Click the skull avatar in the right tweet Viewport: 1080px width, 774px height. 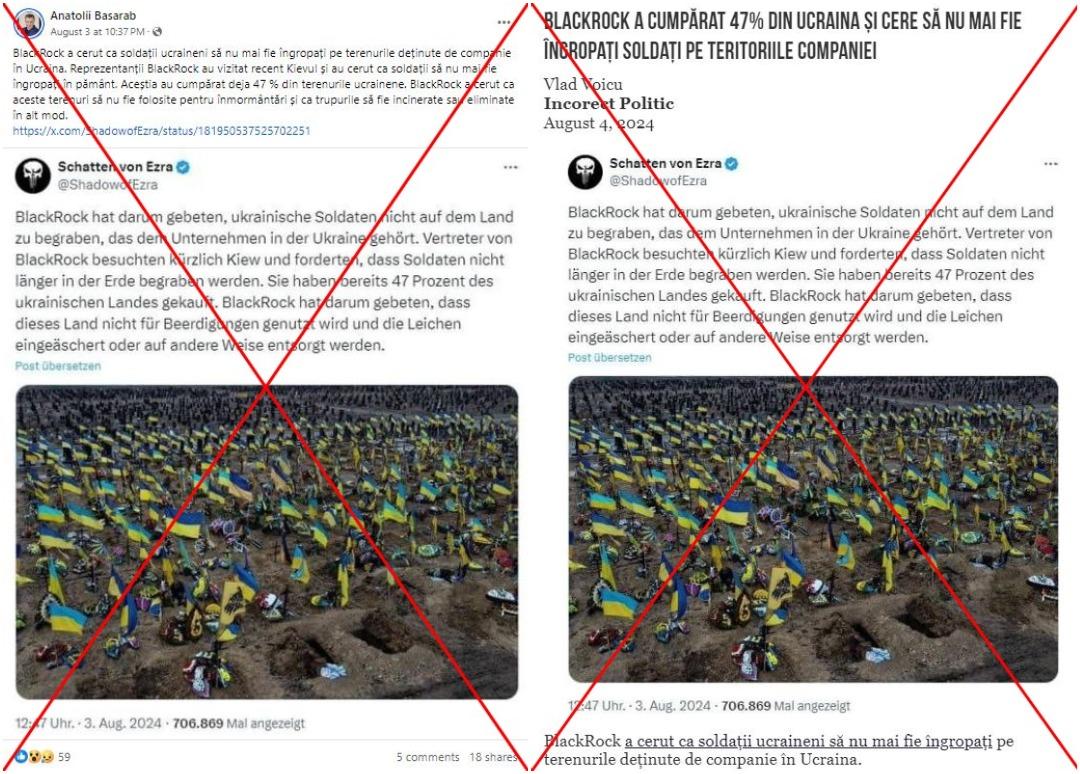click(x=585, y=171)
